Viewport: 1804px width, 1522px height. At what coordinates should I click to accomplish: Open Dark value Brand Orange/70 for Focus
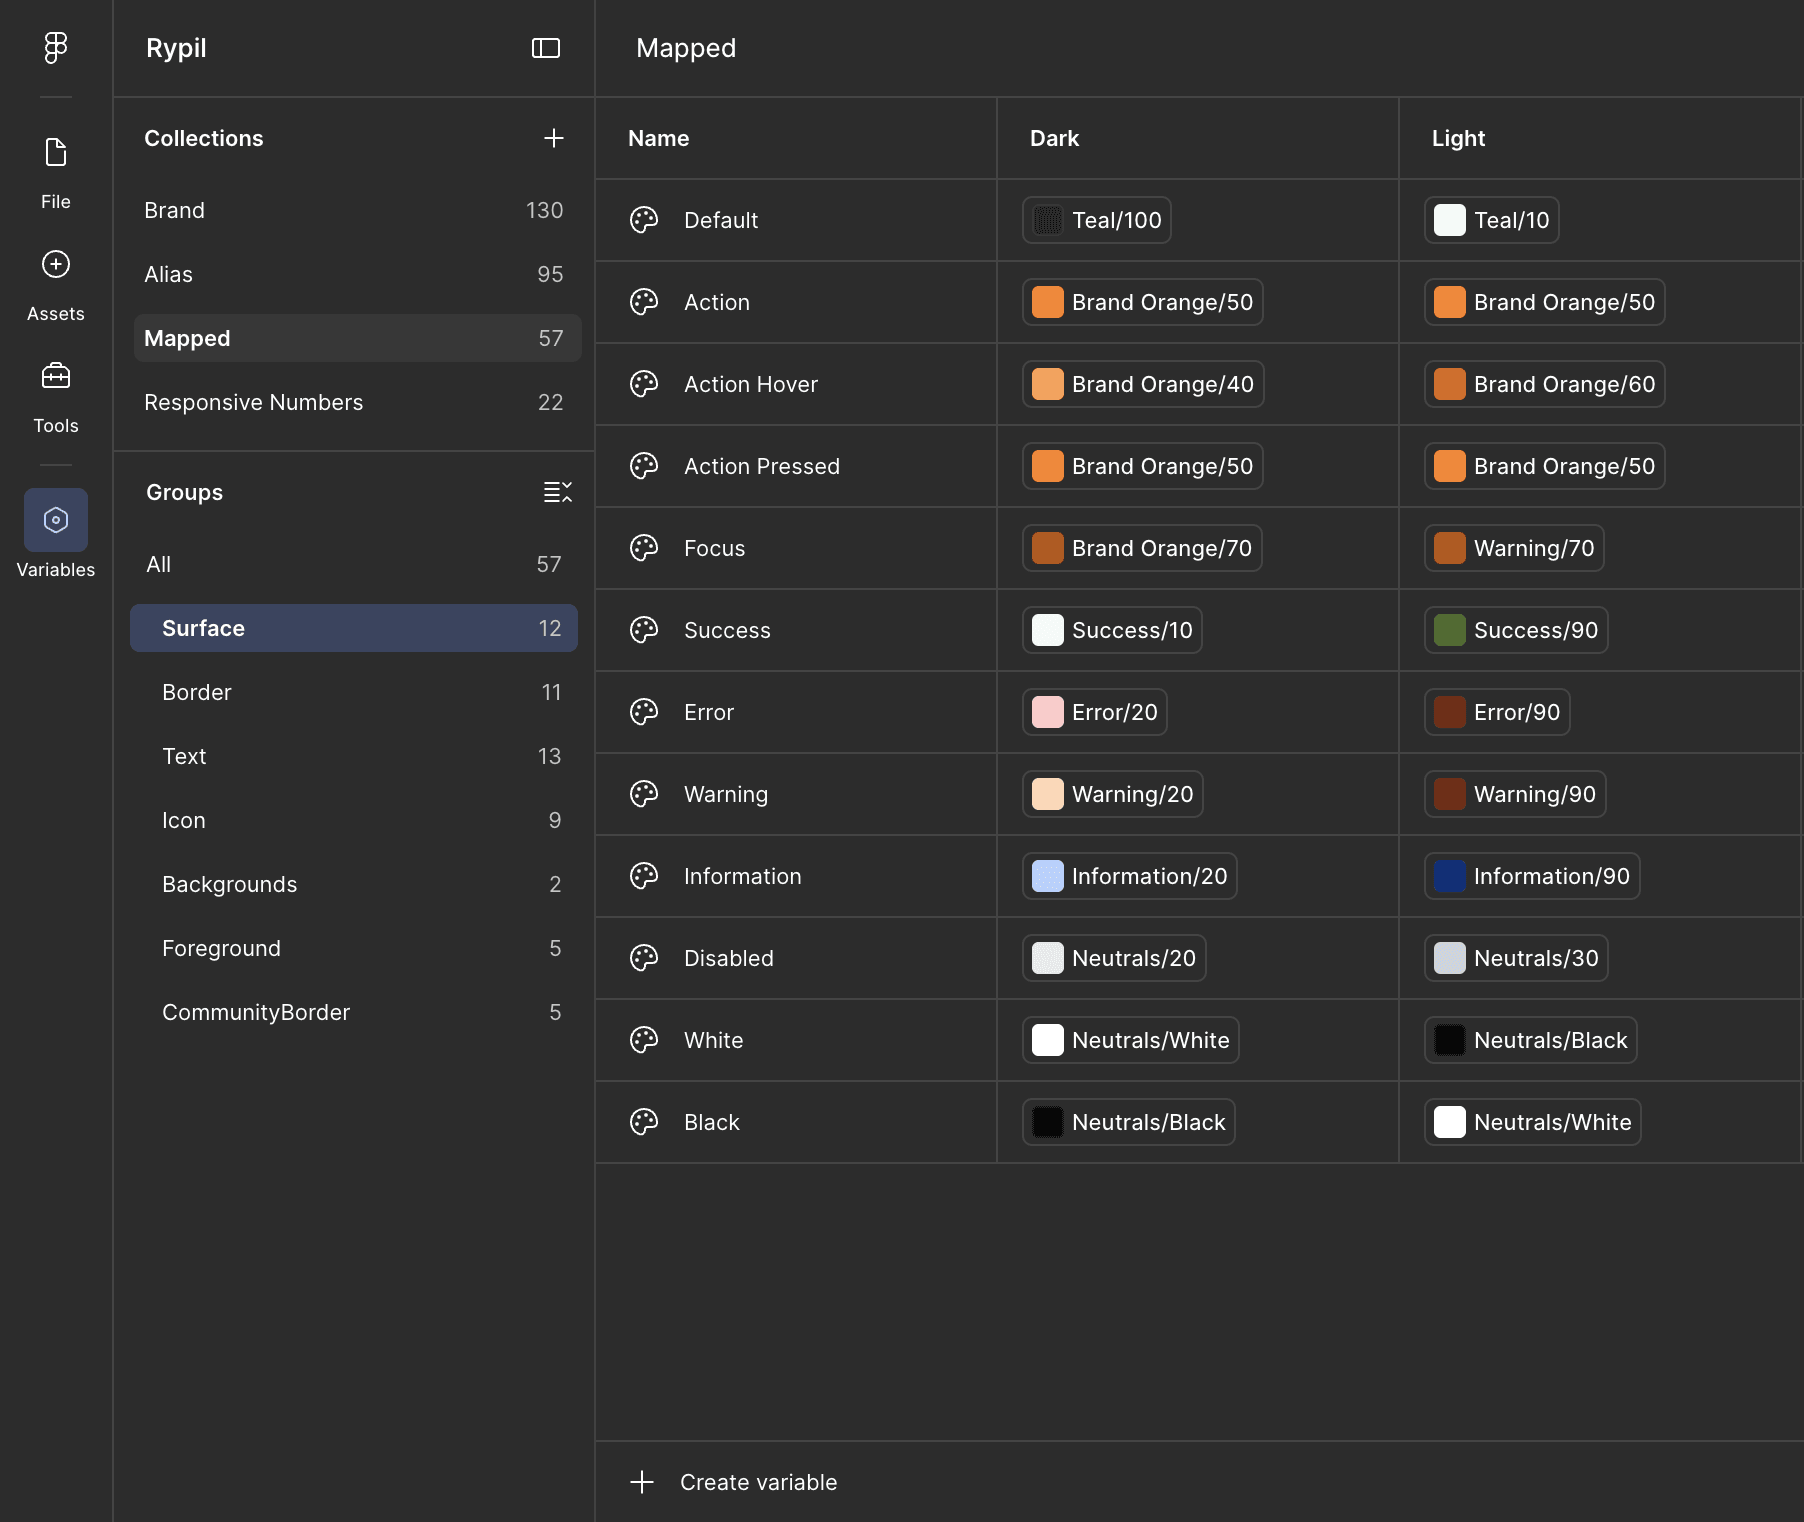pos(1142,548)
